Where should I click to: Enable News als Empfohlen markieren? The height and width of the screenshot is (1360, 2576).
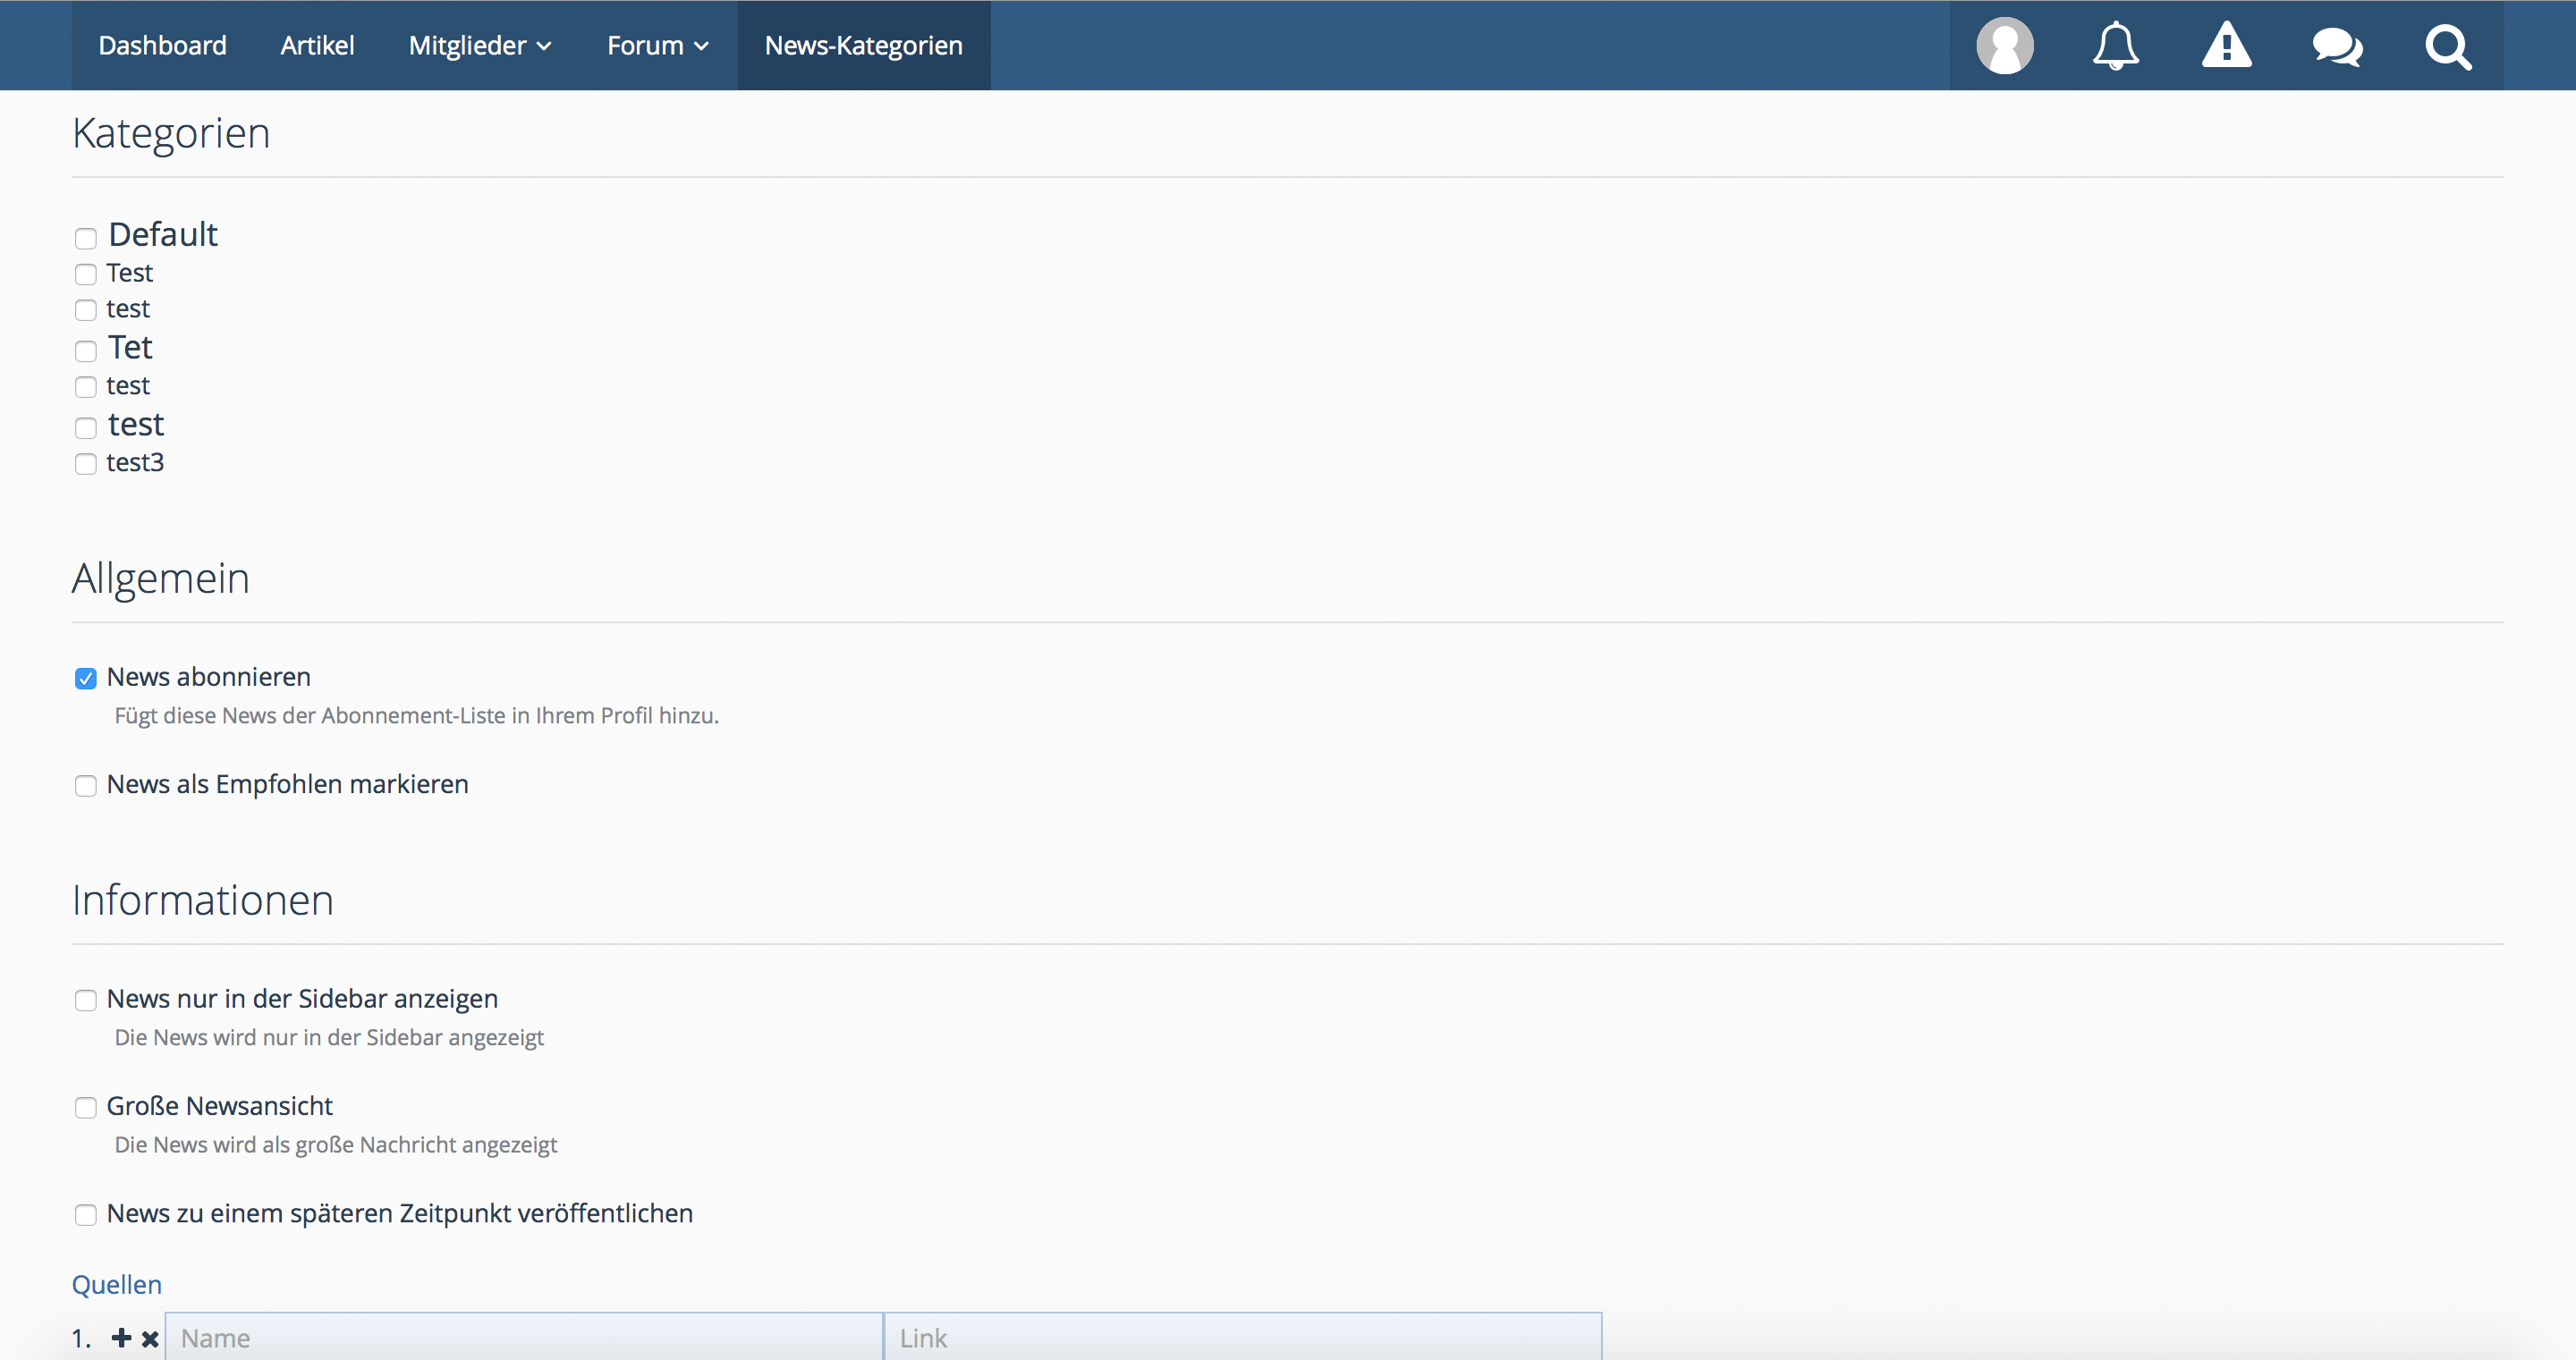point(86,786)
